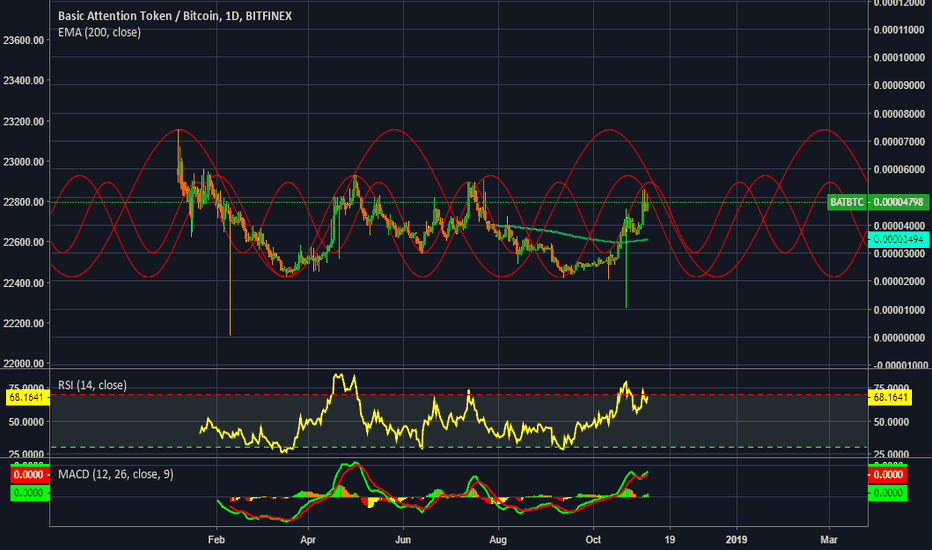Click the Mar label on the time axis

click(829, 540)
